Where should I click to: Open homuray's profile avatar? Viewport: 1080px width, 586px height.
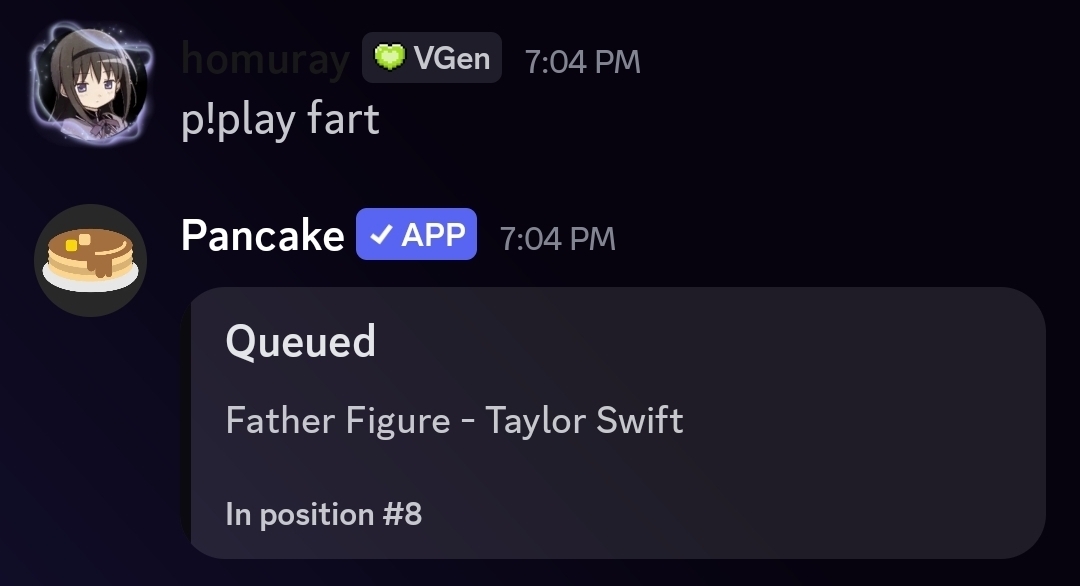point(91,89)
